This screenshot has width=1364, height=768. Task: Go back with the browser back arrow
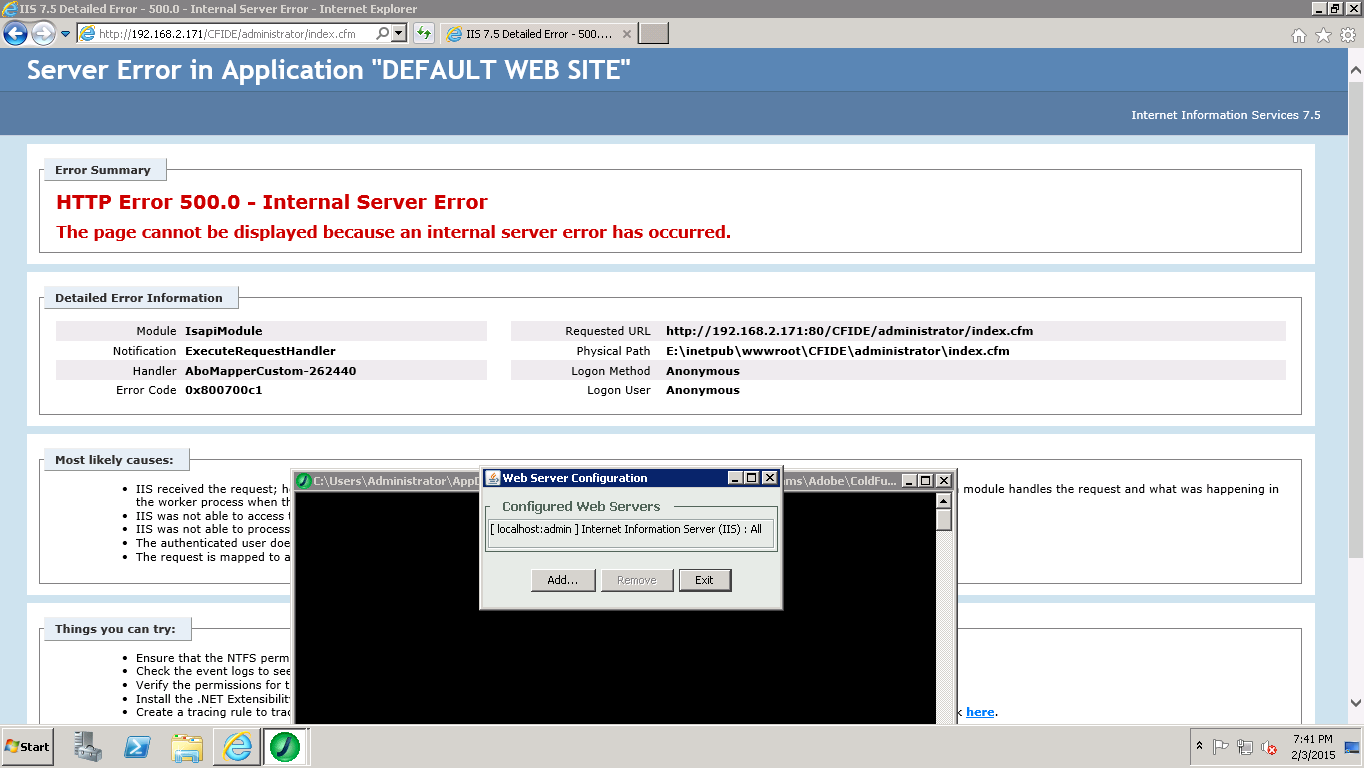coord(16,34)
